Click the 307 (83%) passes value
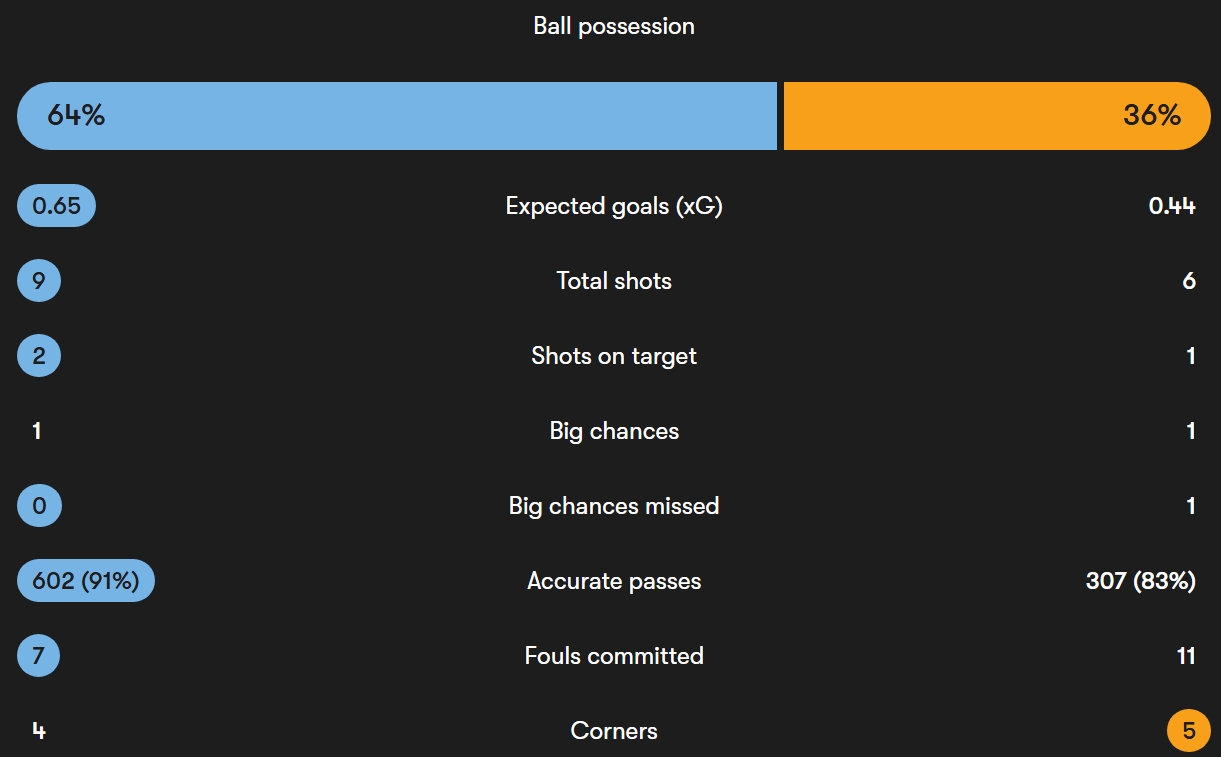This screenshot has height=757, width=1221. coord(1141,581)
